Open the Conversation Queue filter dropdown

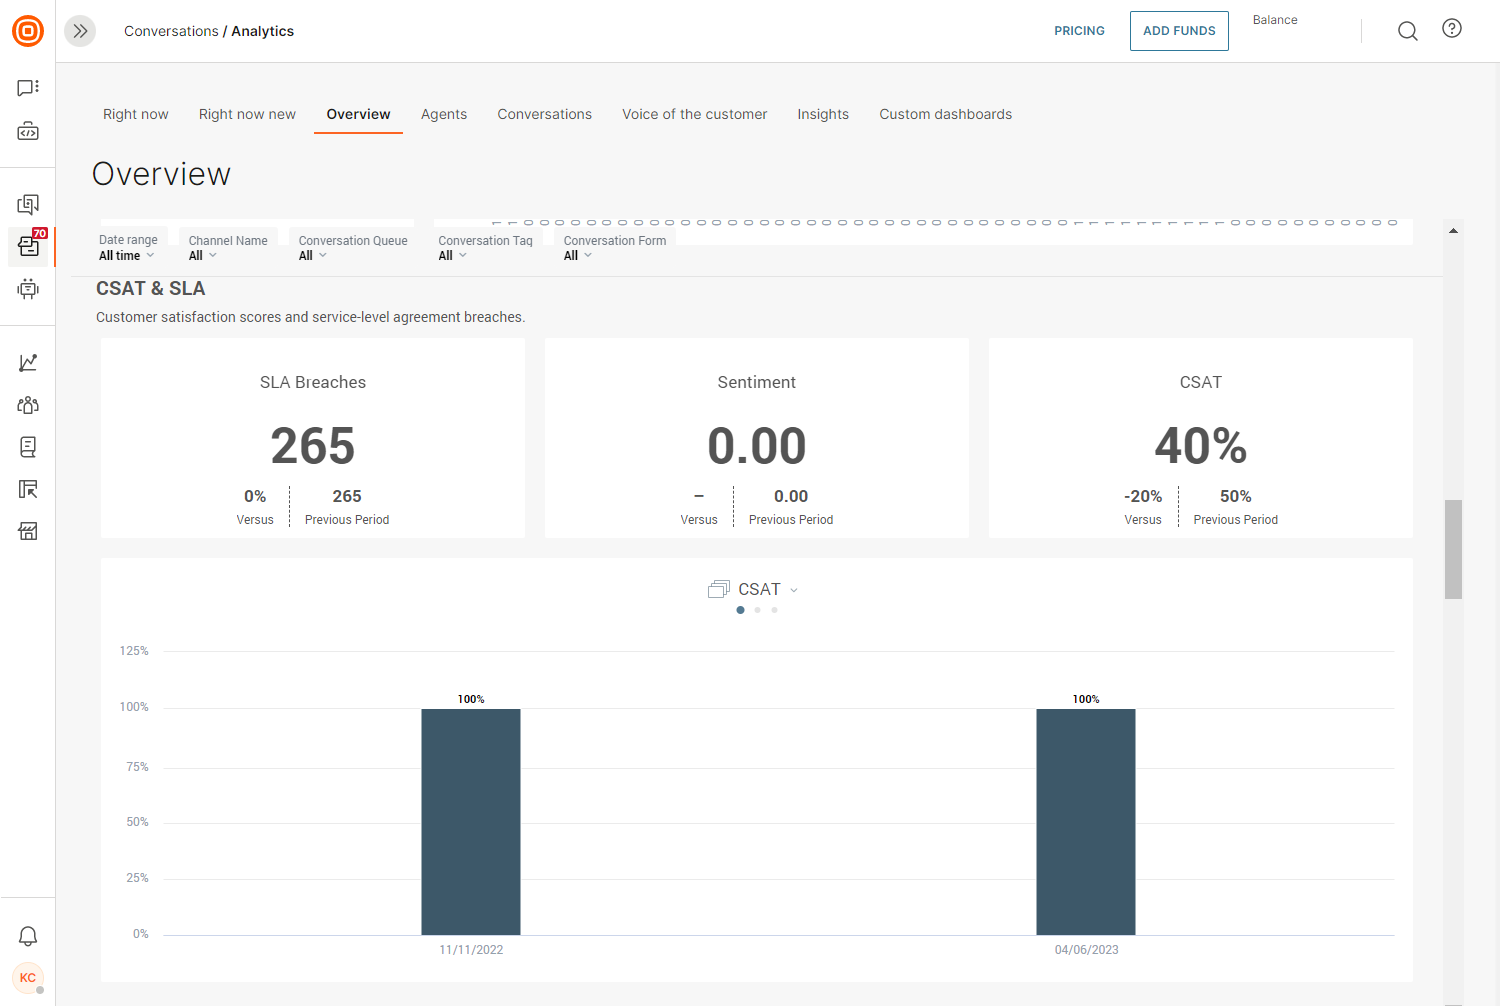point(353,248)
